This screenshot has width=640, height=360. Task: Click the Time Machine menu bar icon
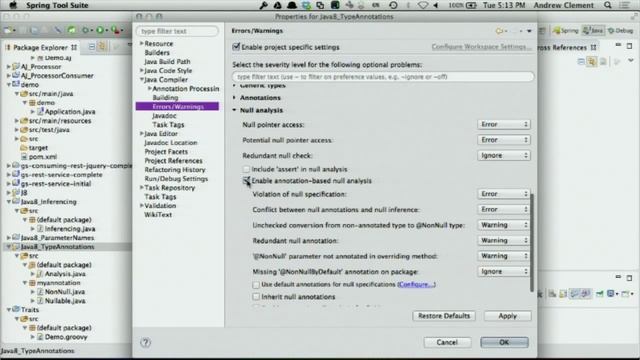(393, 5)
